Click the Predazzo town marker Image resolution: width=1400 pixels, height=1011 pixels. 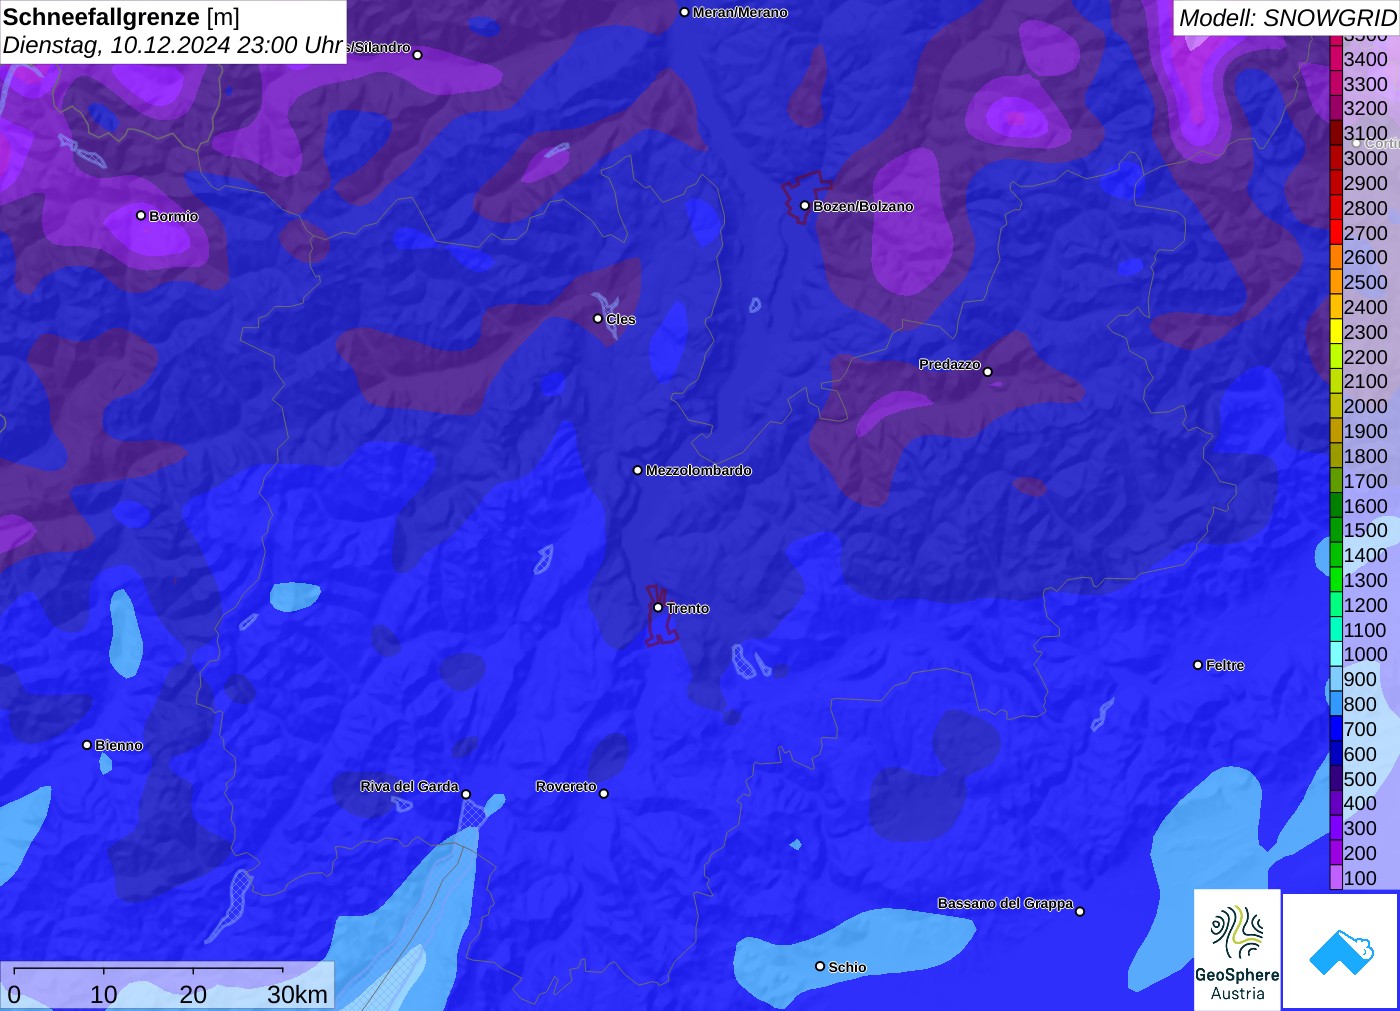point(988,372)
